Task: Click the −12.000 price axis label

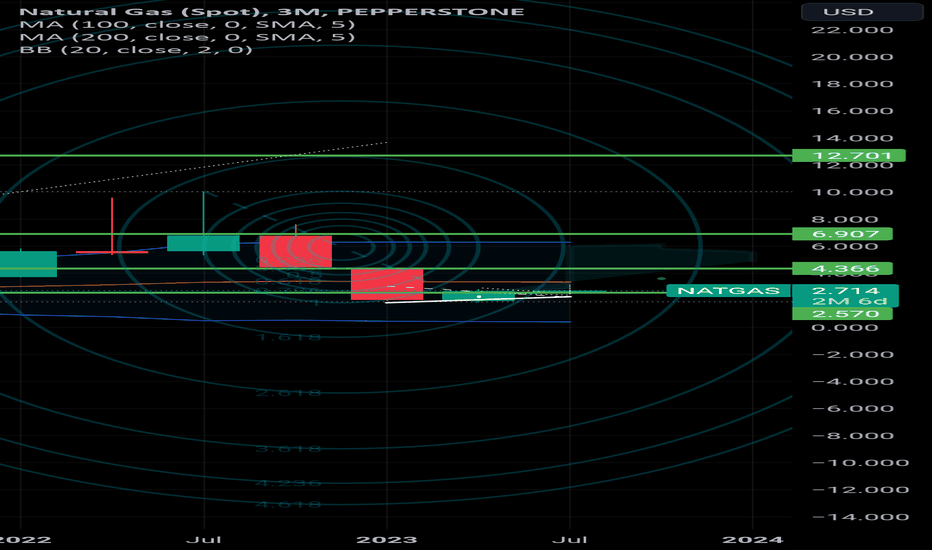Action: 859,490
